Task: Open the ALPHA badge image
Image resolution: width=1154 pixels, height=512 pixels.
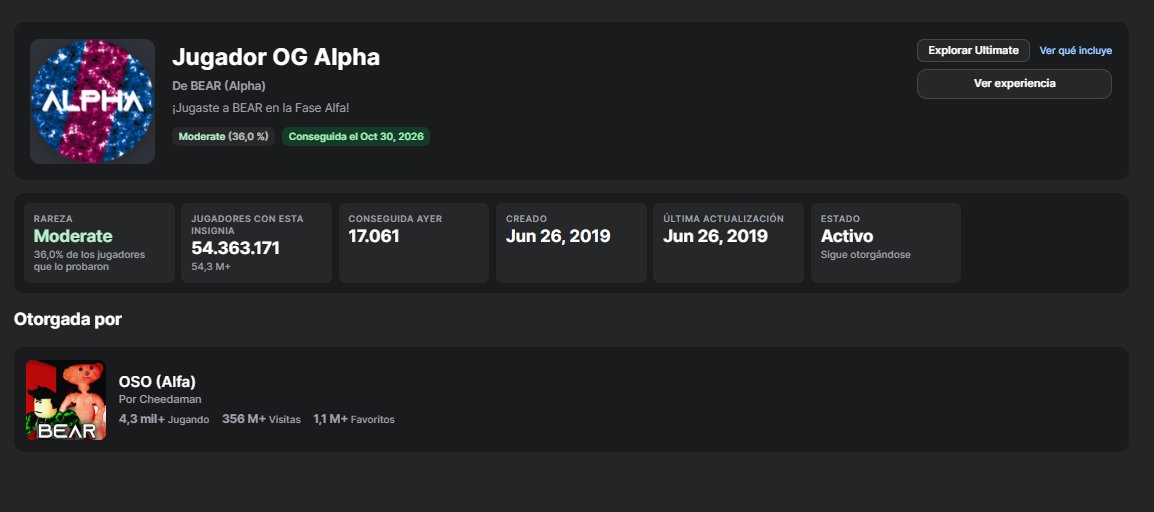Action: click(92, 102)
